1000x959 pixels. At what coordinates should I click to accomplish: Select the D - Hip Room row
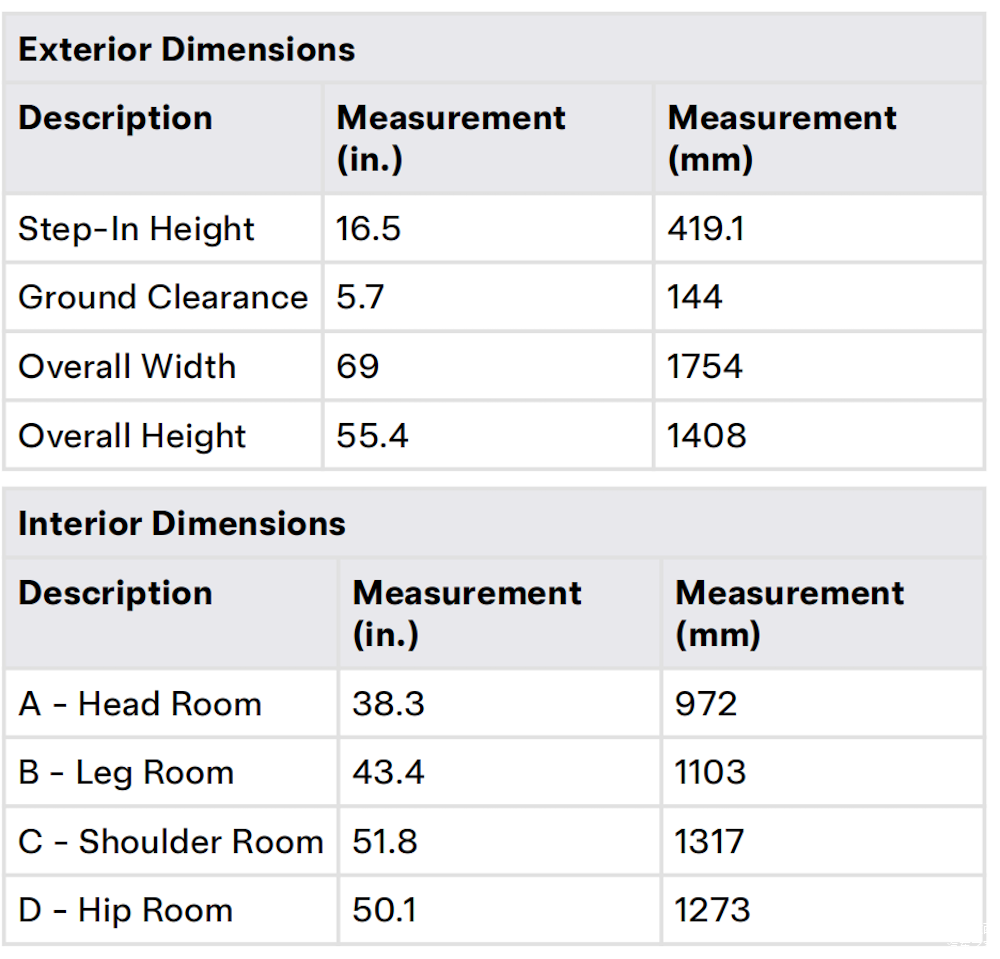pos(494,910)
